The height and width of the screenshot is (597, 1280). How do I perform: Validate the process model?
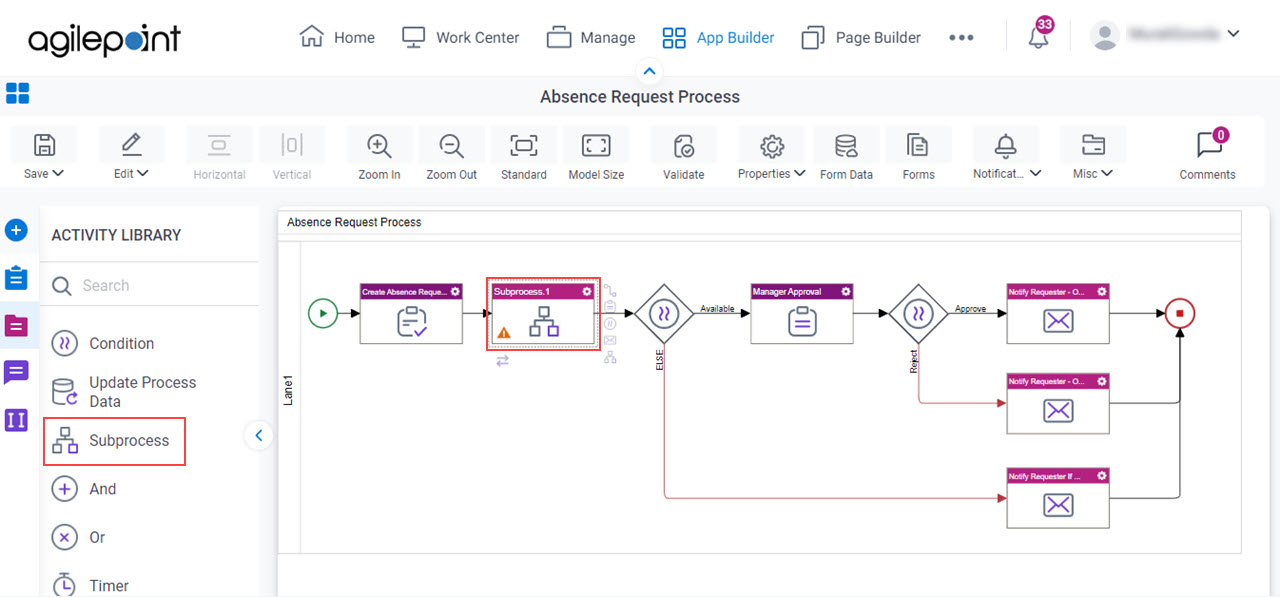[684, 156]
